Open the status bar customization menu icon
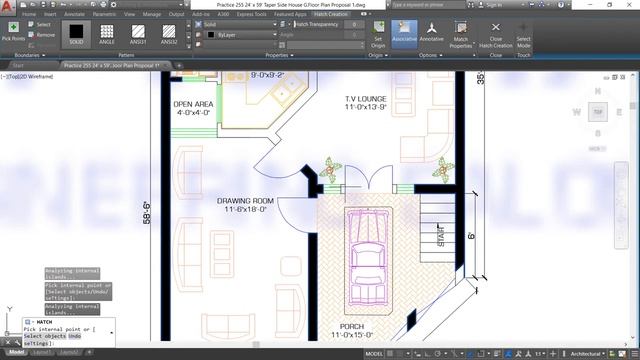This screenshot has width=640, height=360. coord(635,353)
